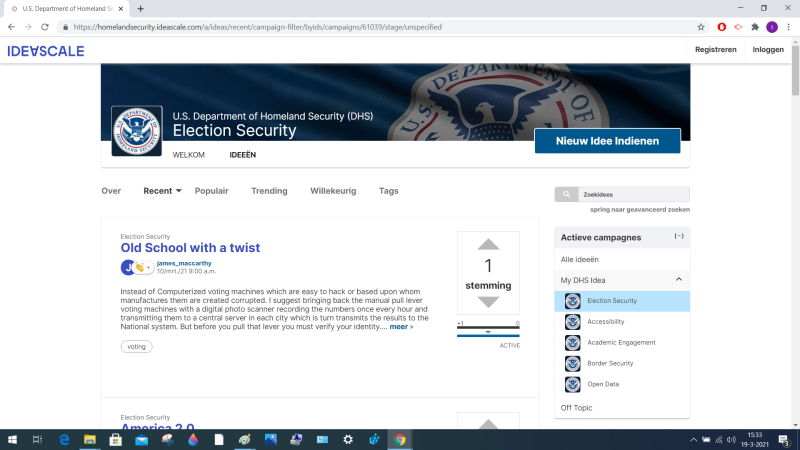Screen dimensions: 800x450
Task: Click the Nieuw Idee Indienen button
Action: click(x=607, y=141)
